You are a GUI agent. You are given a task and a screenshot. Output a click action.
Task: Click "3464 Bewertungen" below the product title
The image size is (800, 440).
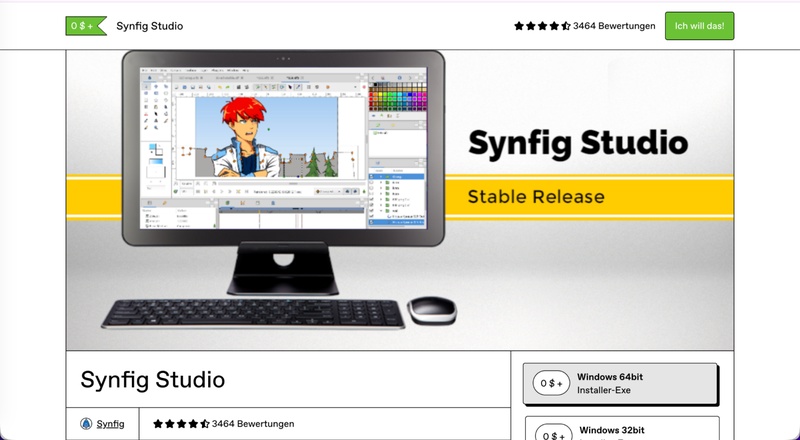(253, 424)
